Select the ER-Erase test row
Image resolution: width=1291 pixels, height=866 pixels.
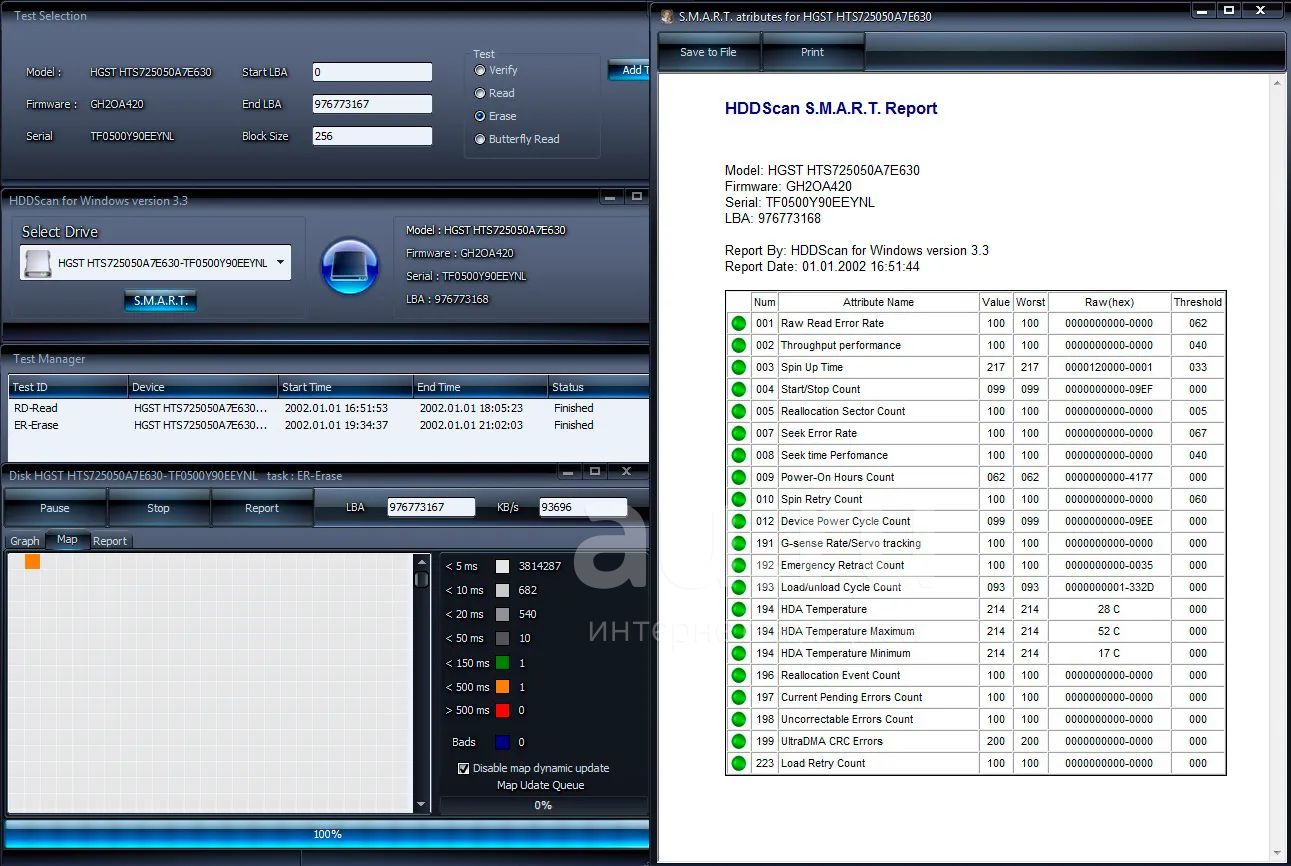tap(328, 425)
